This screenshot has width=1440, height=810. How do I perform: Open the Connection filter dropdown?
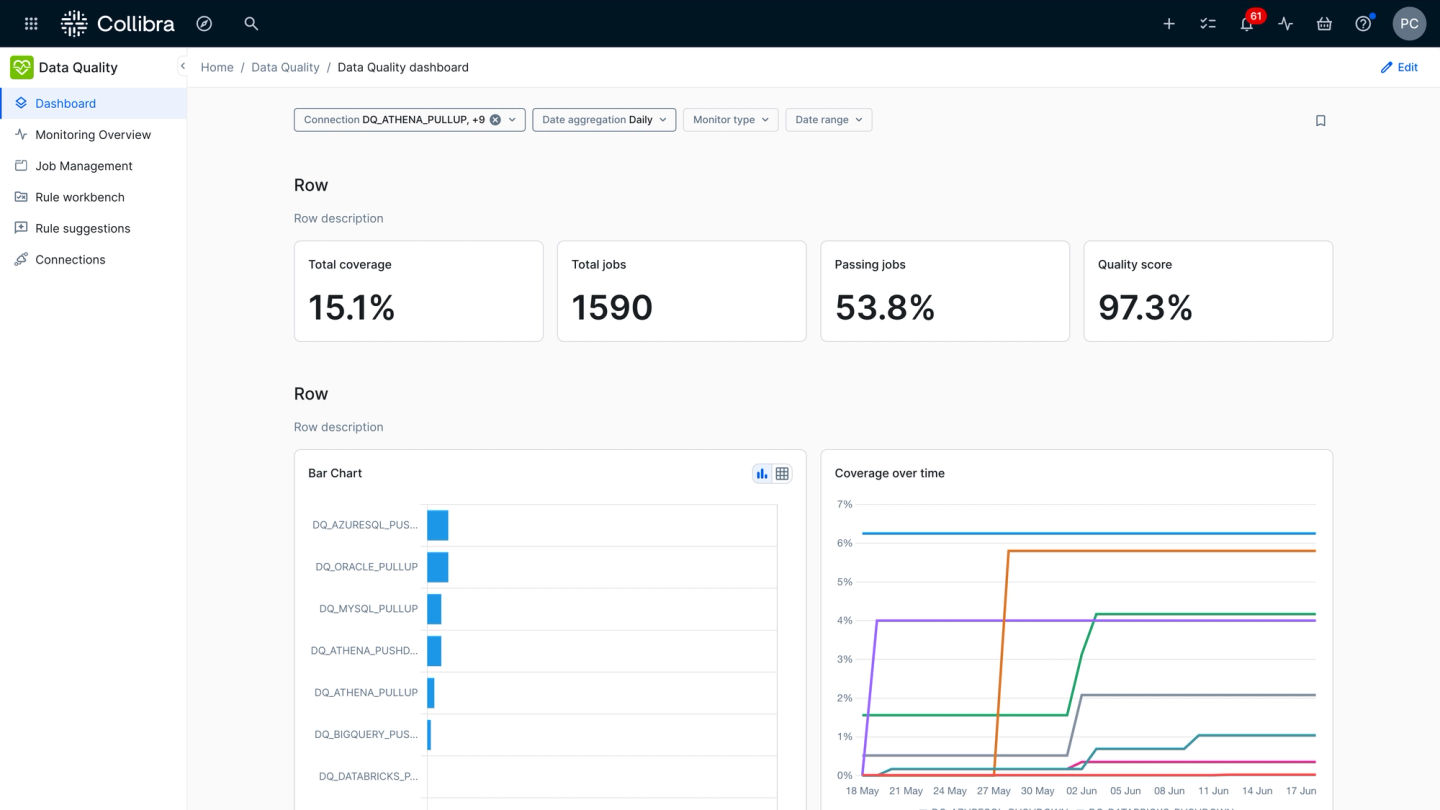(x=409, y=120)
